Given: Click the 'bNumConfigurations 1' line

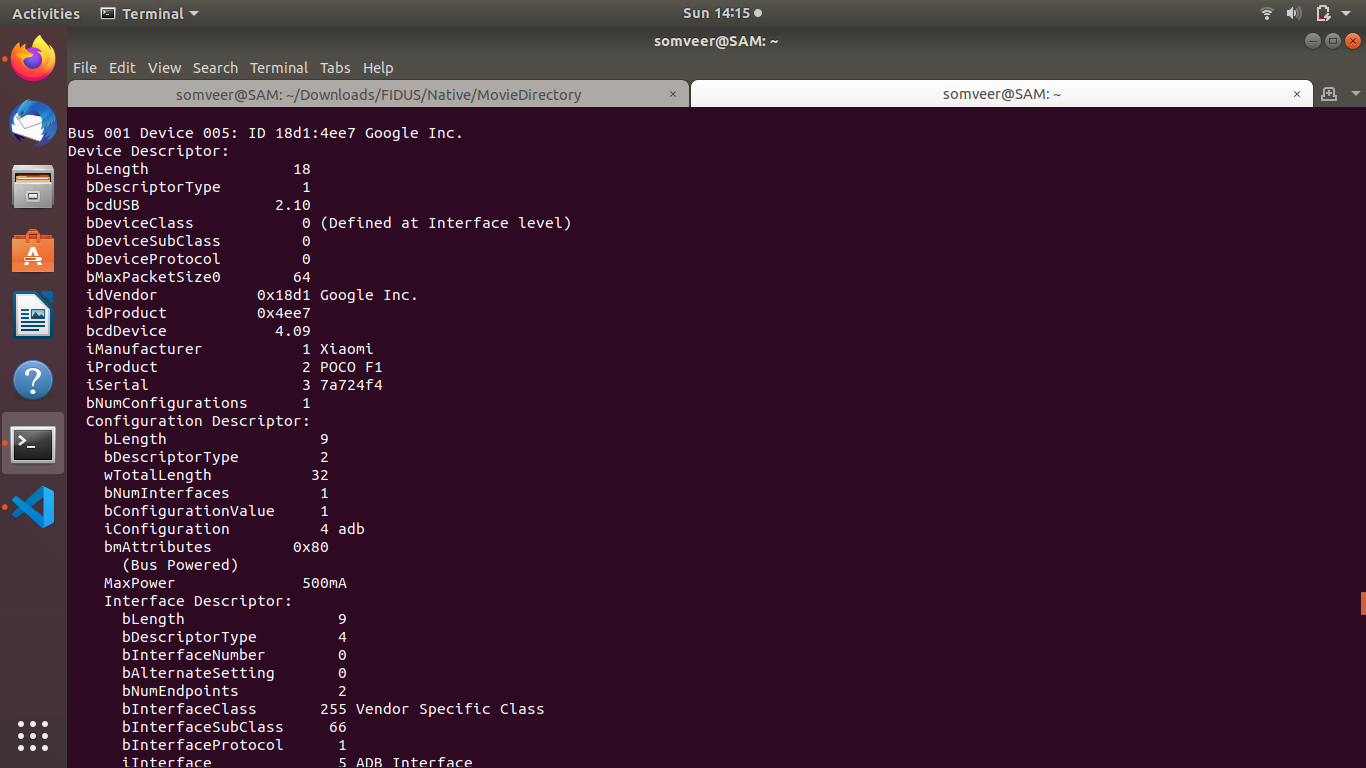Looking at the screenshot, I should 198,403.
